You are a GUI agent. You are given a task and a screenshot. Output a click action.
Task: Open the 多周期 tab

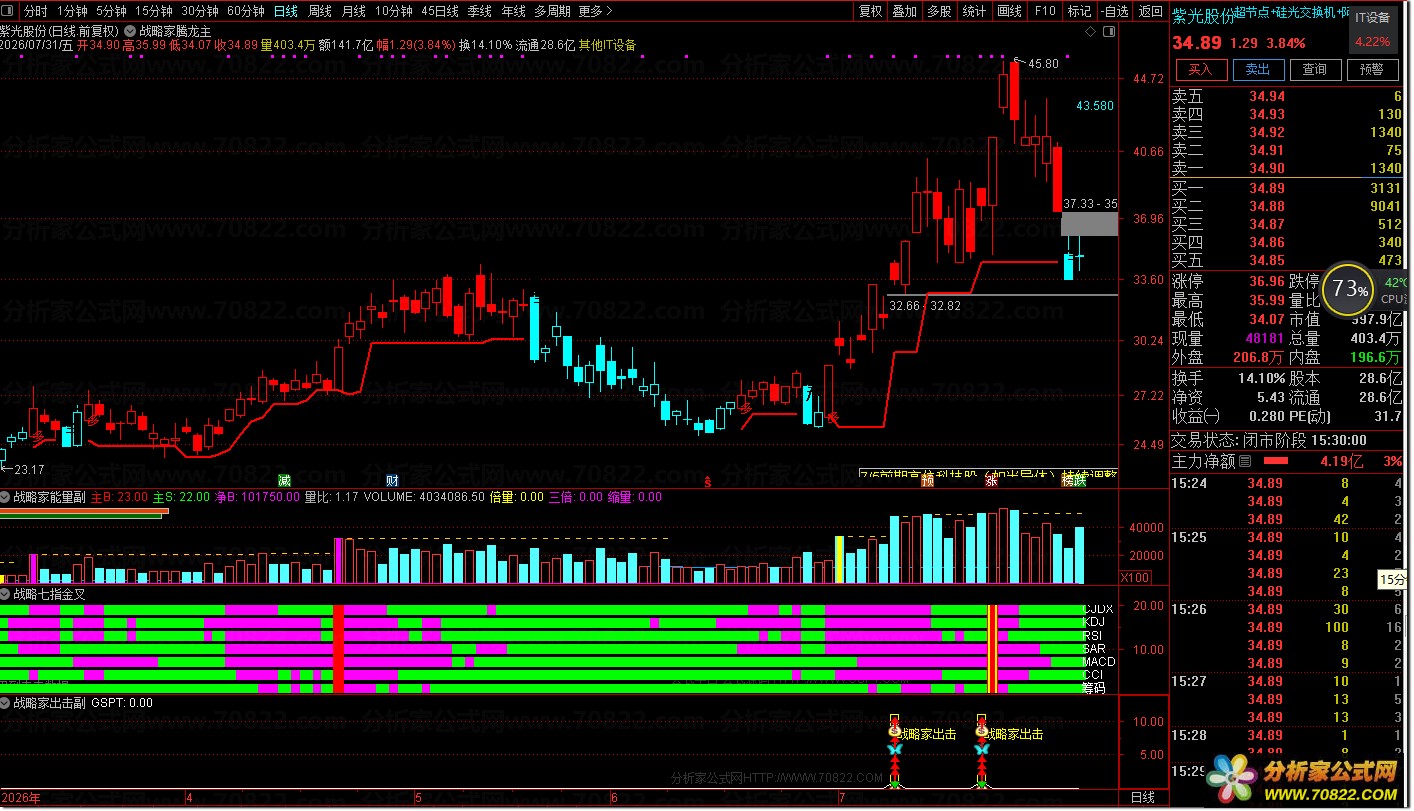tap(552, 11)
